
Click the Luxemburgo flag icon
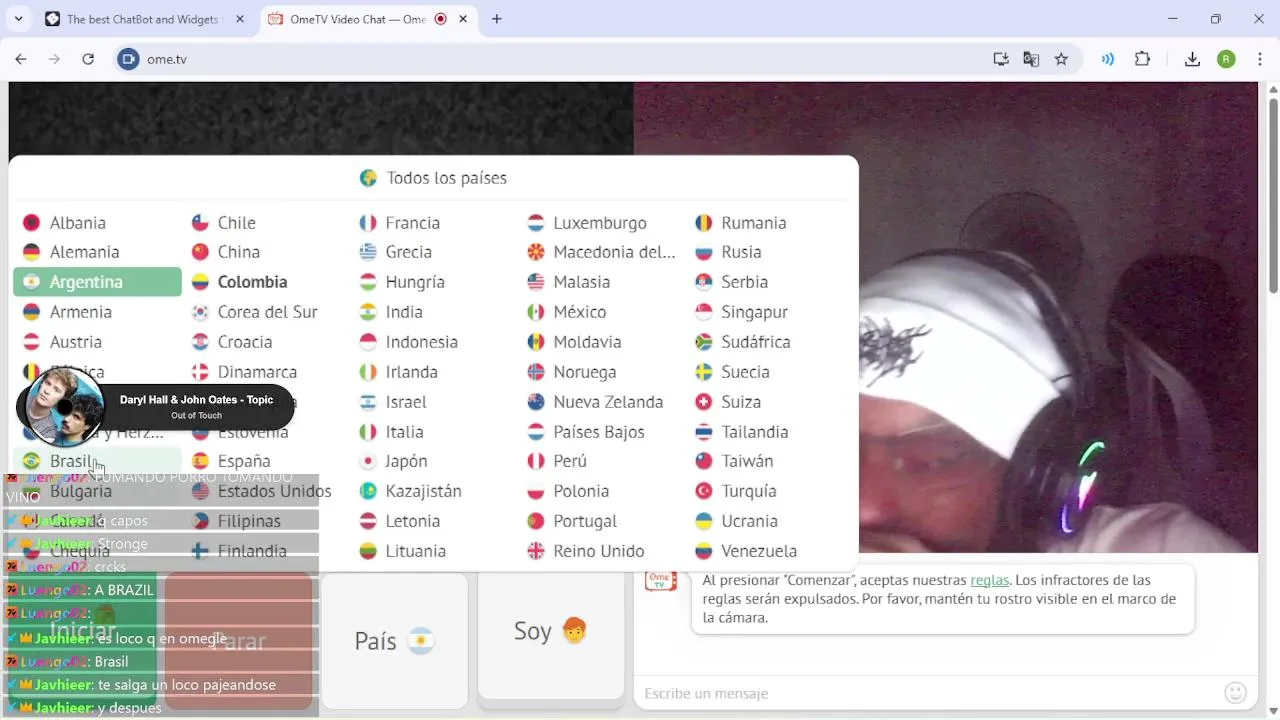(x=536, y=223)
